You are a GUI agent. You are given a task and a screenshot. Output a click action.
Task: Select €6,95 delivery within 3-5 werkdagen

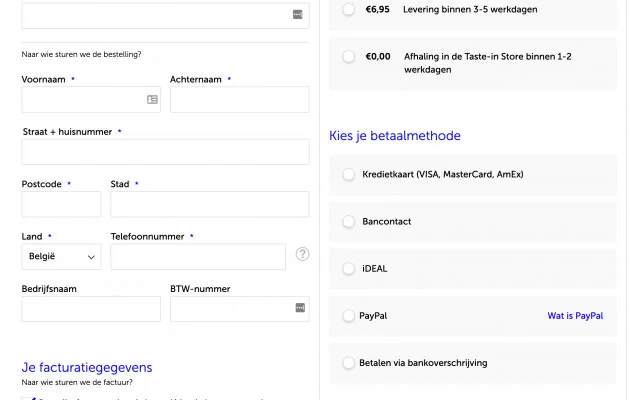click(x=349, y=9)
